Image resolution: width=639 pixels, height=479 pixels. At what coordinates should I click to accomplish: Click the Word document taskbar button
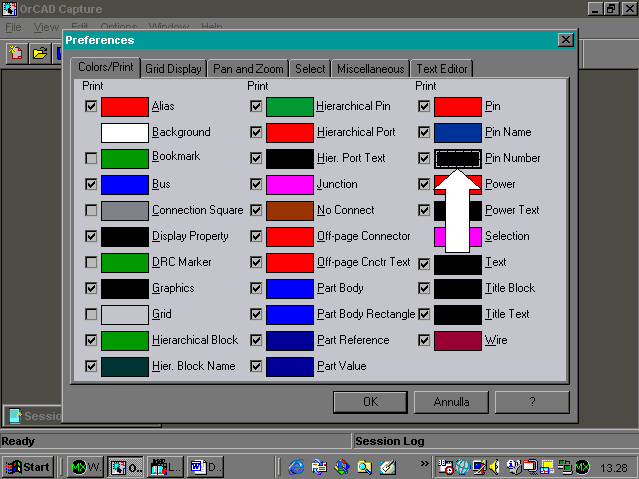(205, 467)
